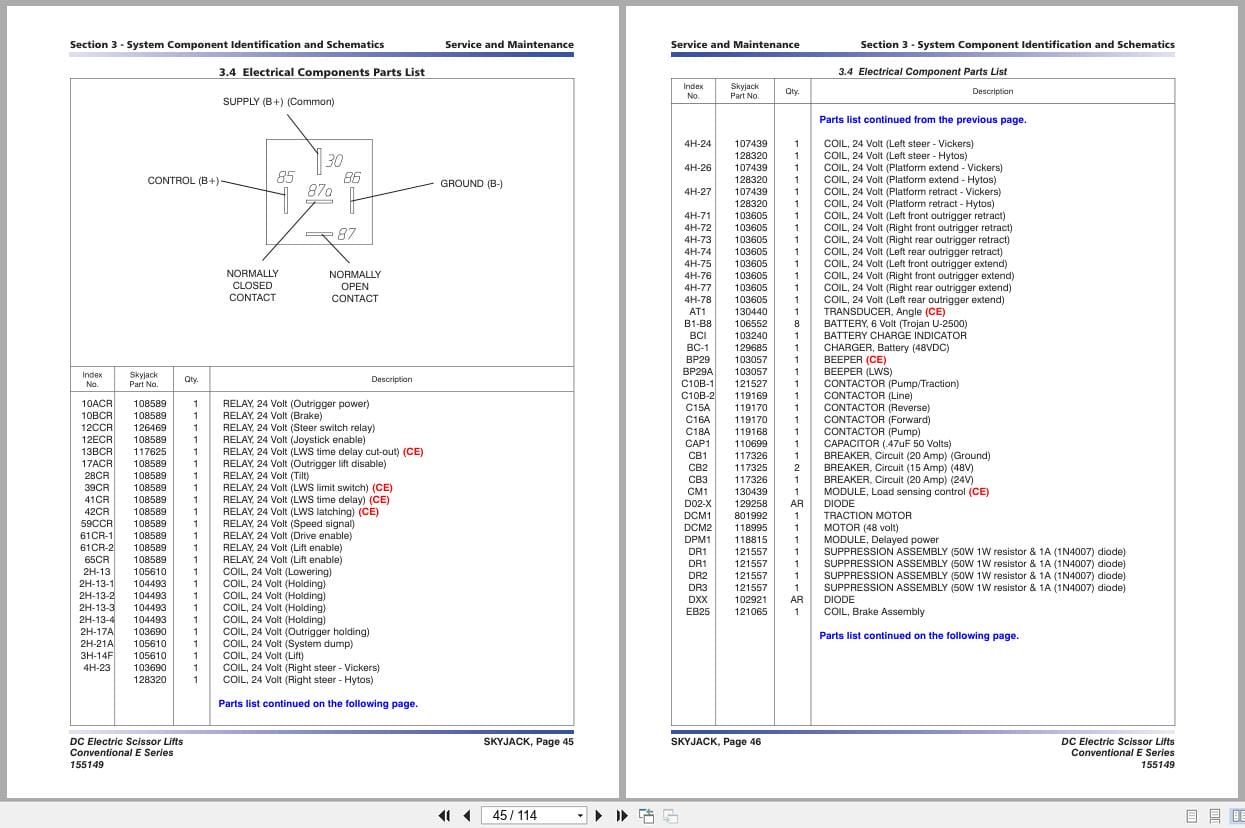The height and width of the screenshot is (828, 1245).
Task: Click 'COIL, 24 Volt (Platform extend - Vickers)'
Action: (x=913, y=168)
